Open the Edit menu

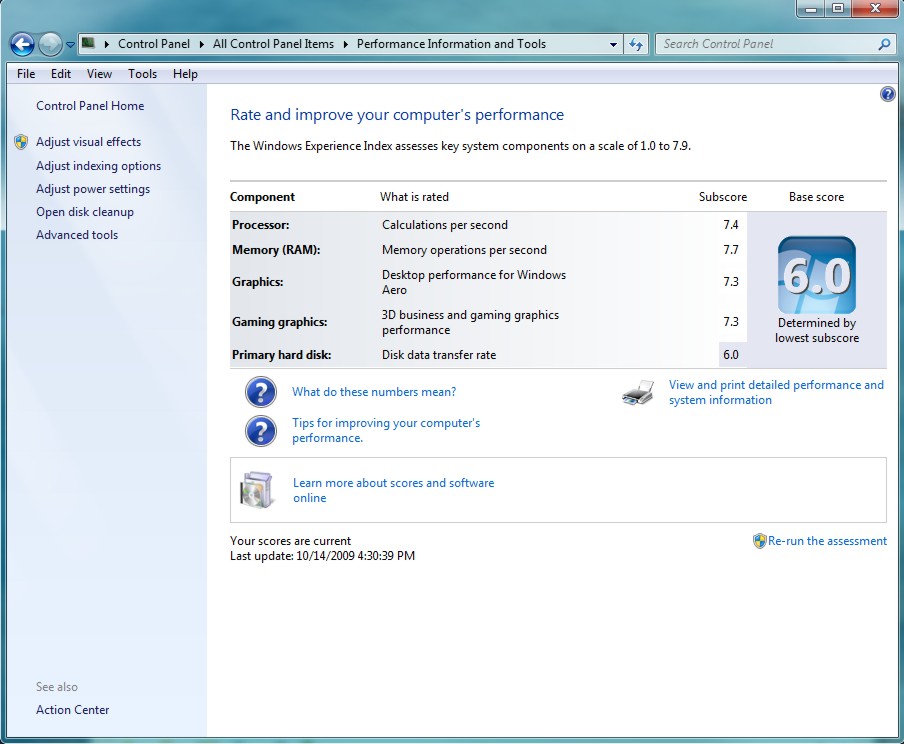point(61,74)
